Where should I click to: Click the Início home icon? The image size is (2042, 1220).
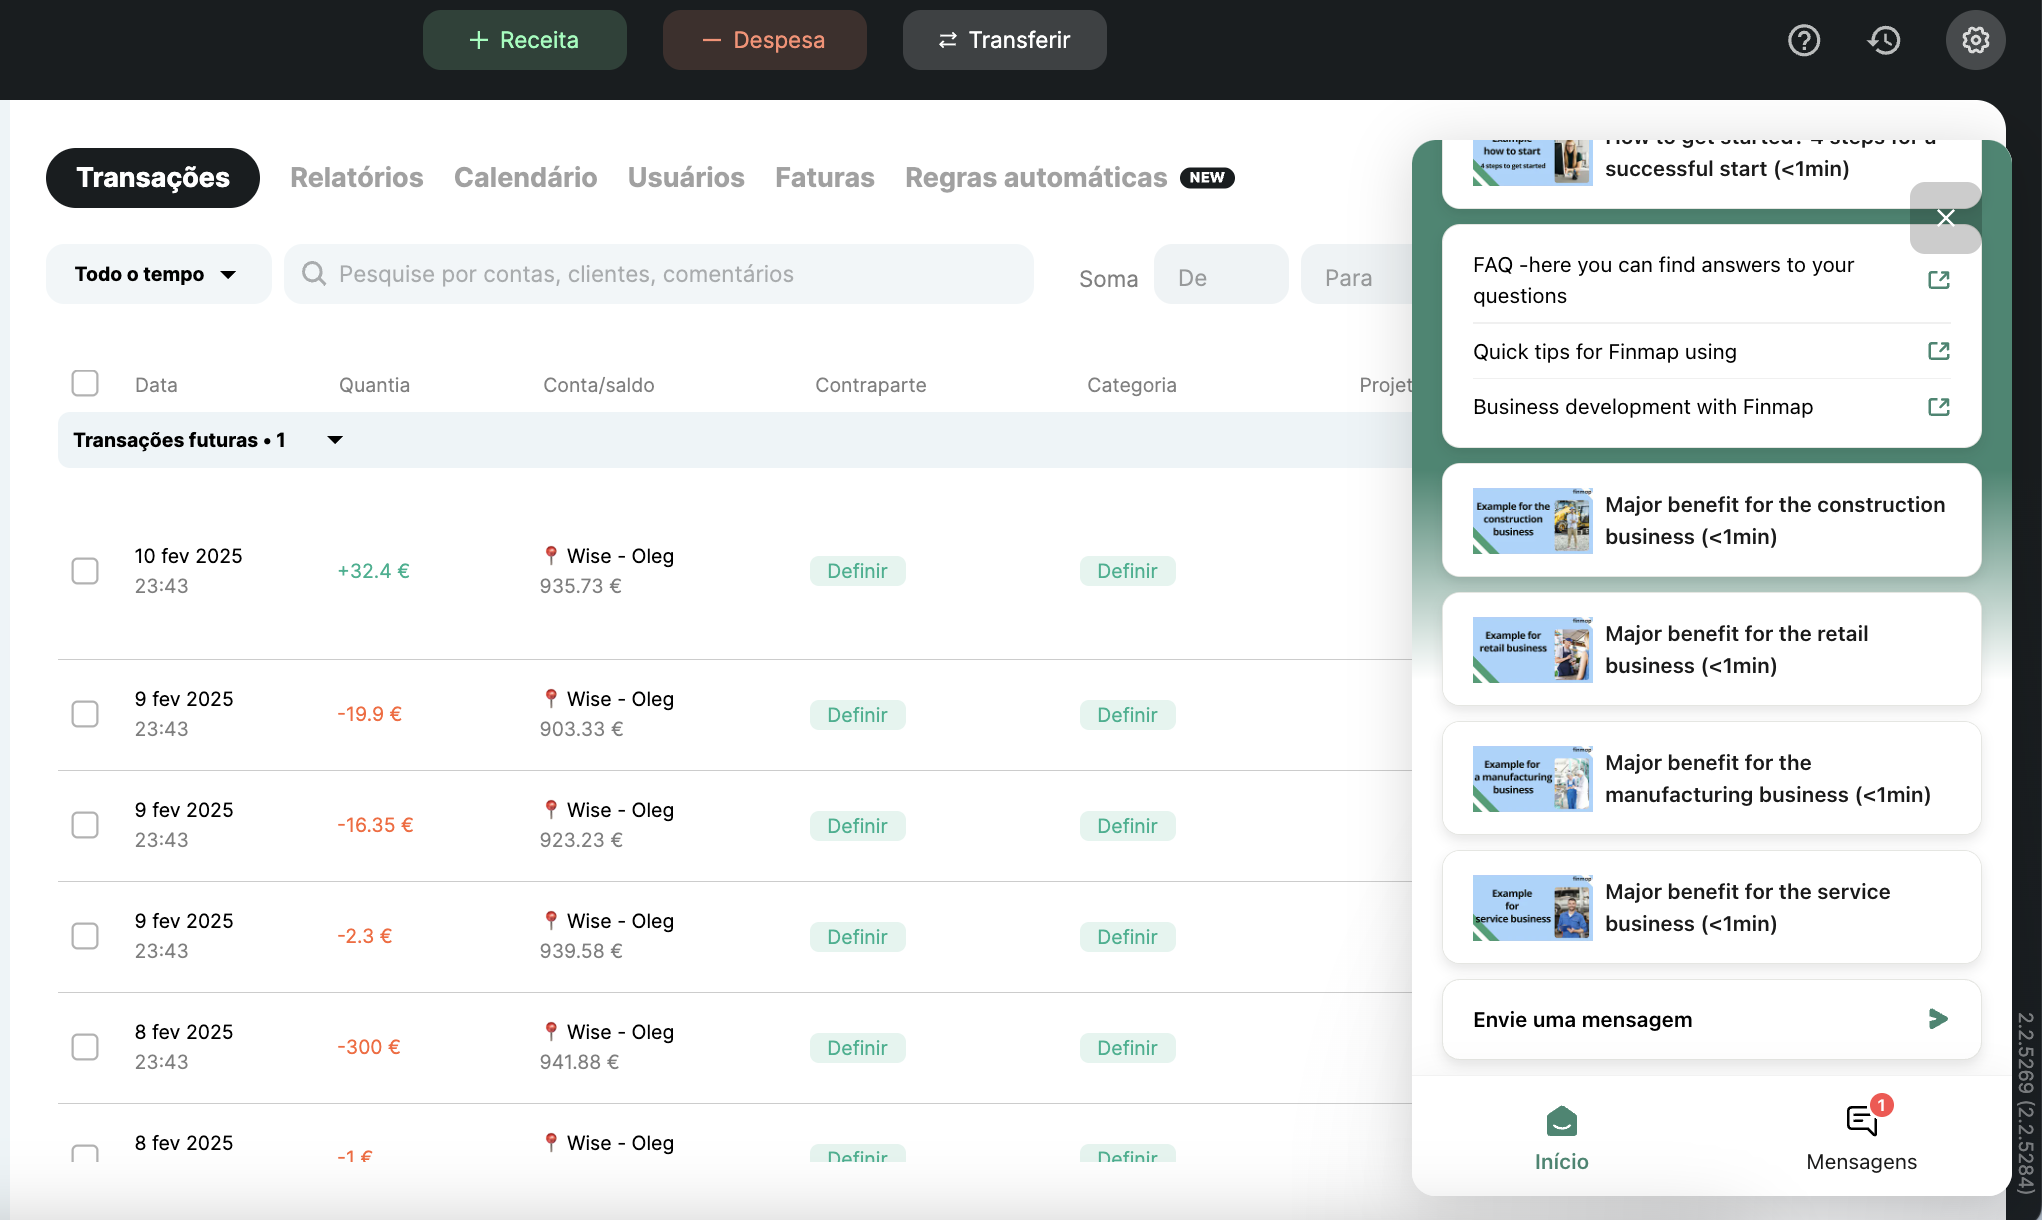(1561, 1121)
